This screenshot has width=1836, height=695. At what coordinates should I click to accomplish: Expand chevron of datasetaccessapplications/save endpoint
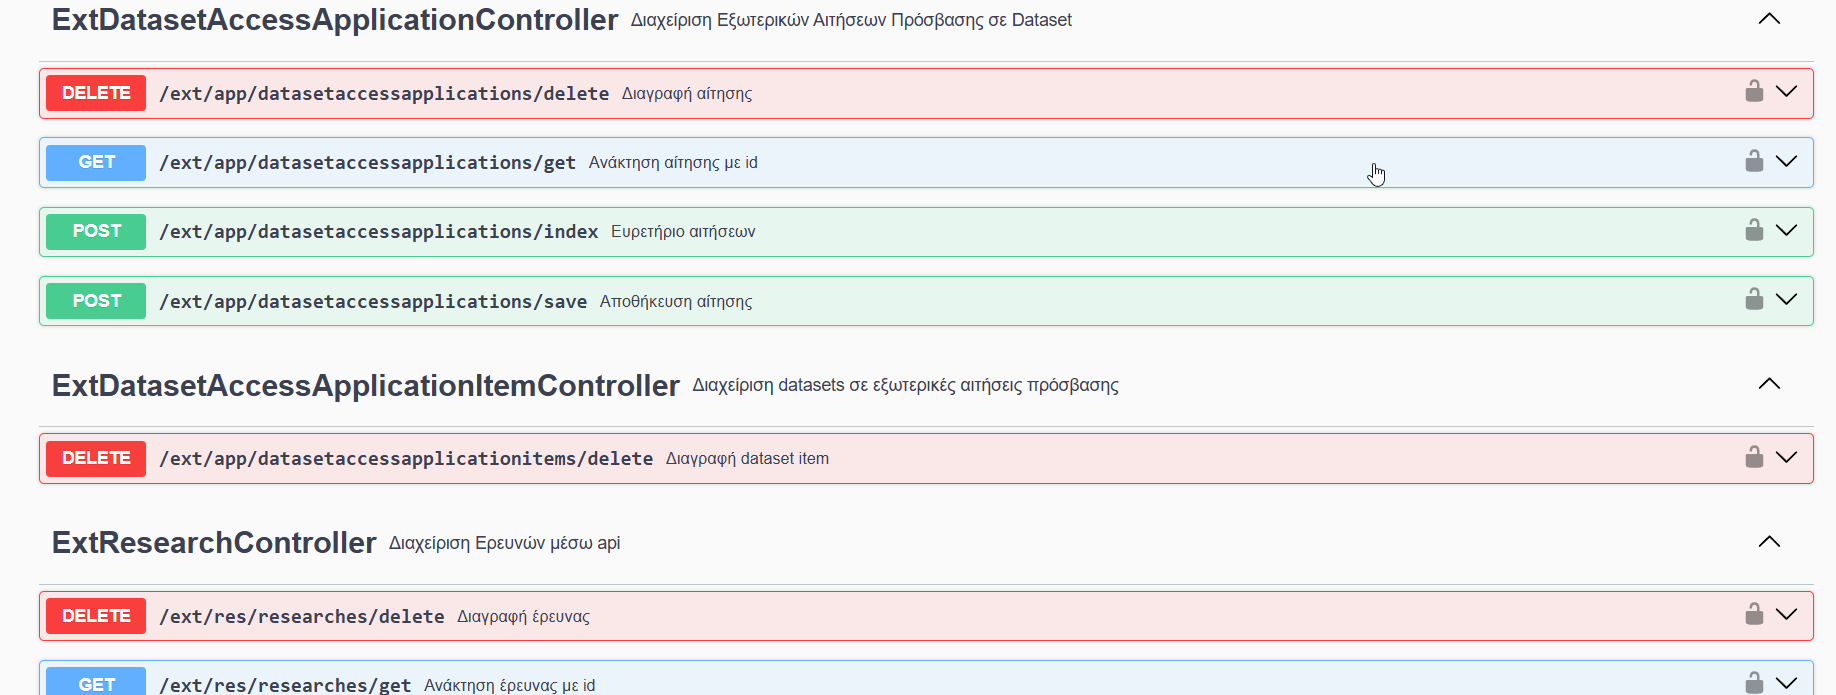click(1786, 299)
